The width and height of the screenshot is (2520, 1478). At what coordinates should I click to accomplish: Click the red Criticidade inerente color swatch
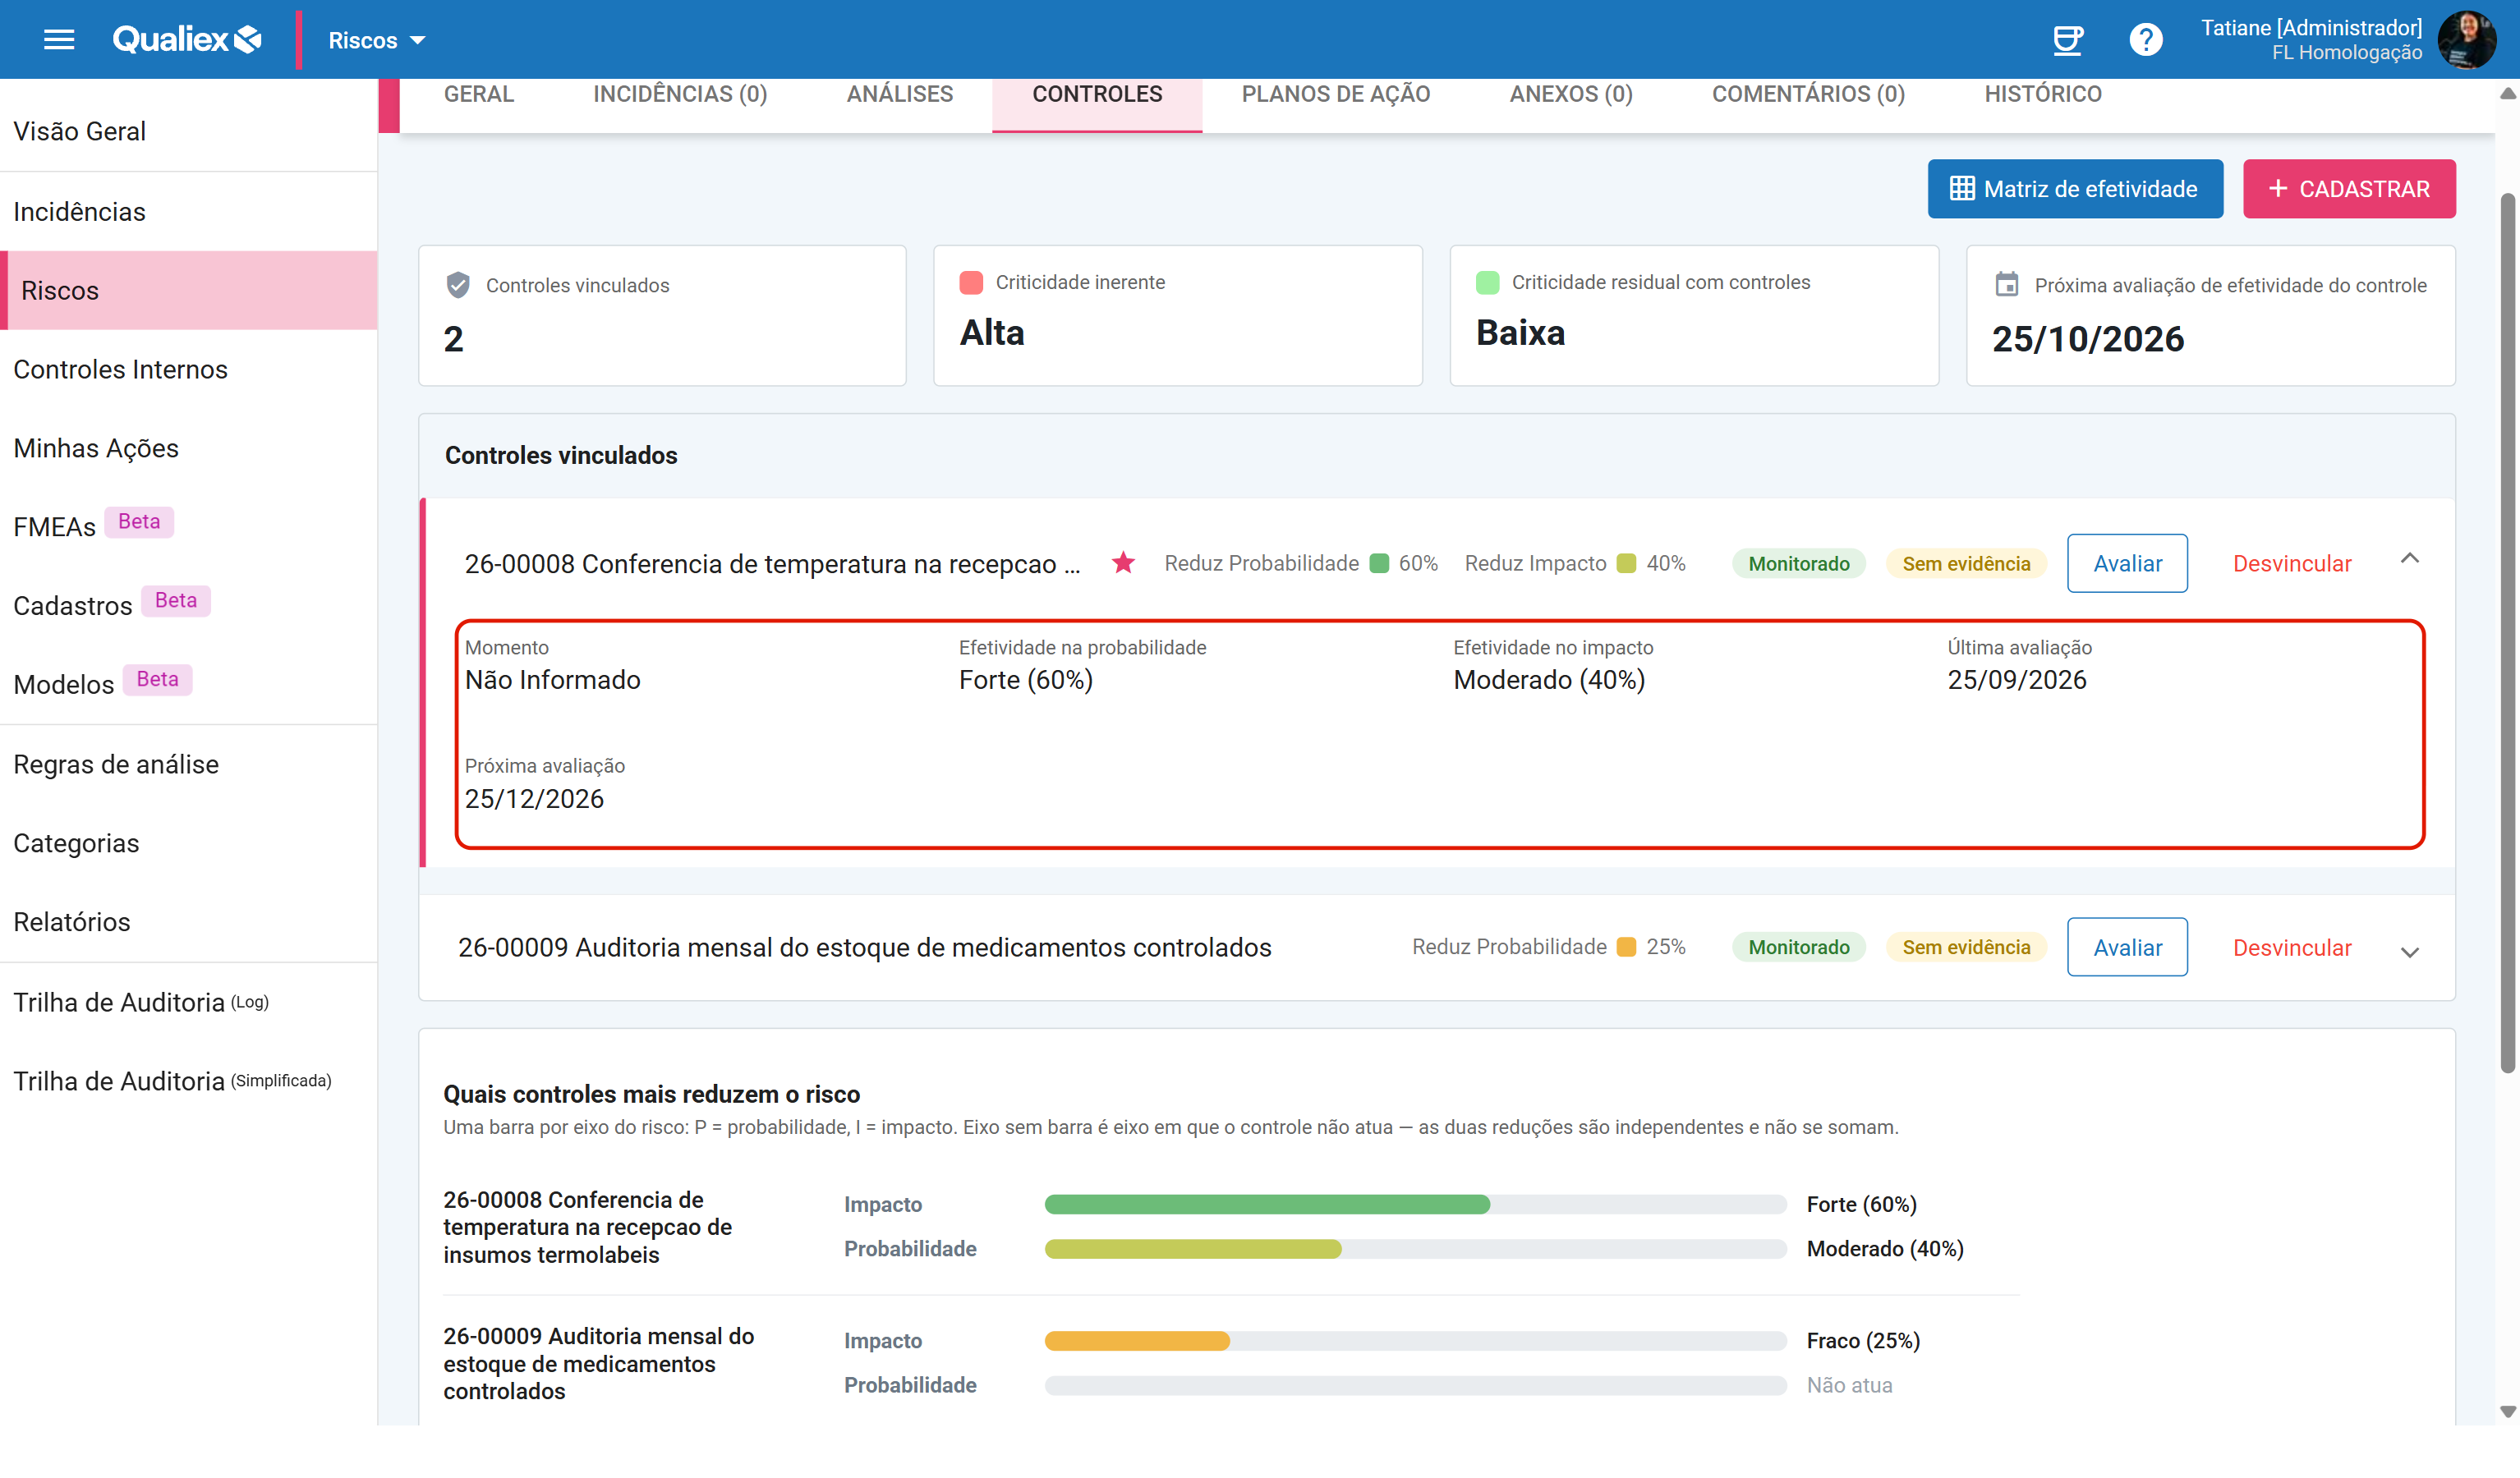970,282
